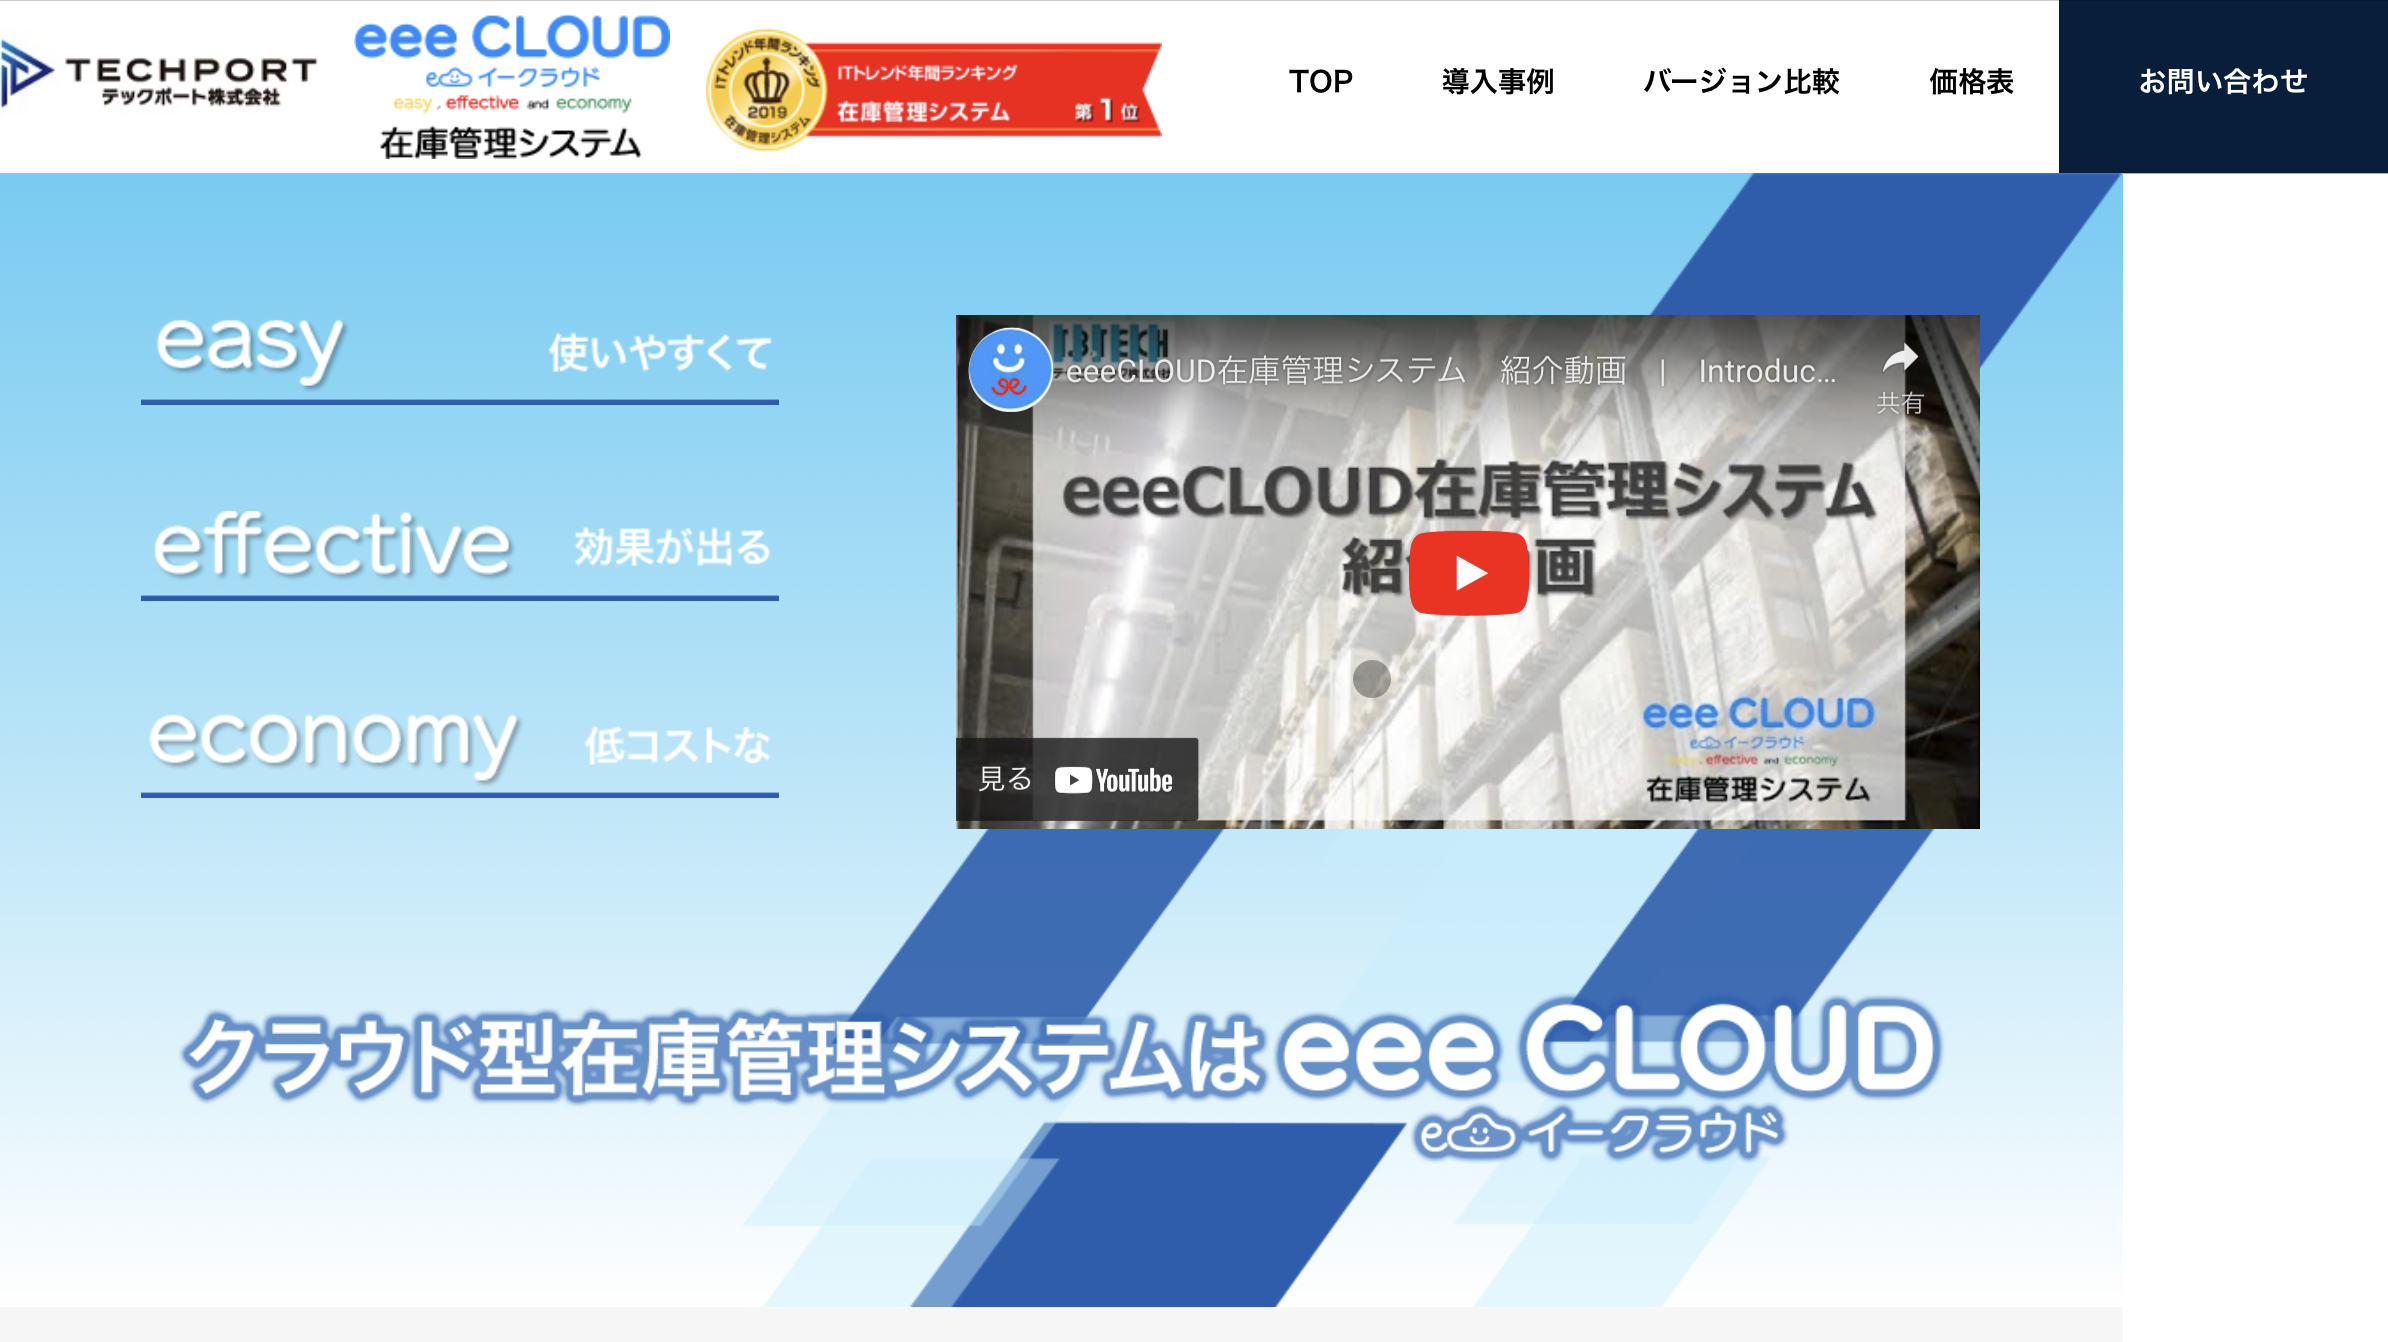Screen dimensions: 2388x1342
Task: Click the お問い合わせ button in header
Action: [2222, 80]
